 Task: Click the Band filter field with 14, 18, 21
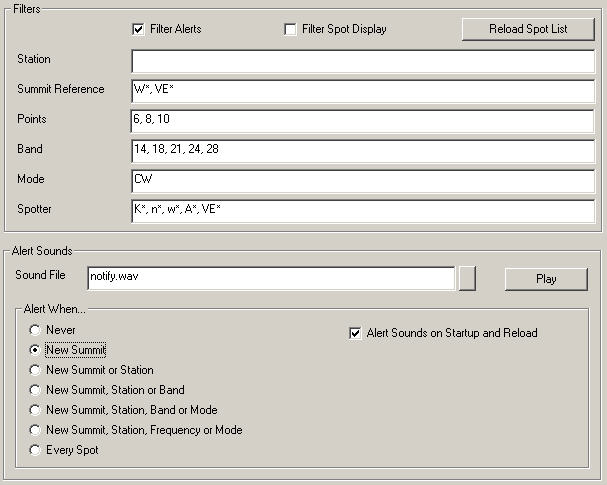363,151
